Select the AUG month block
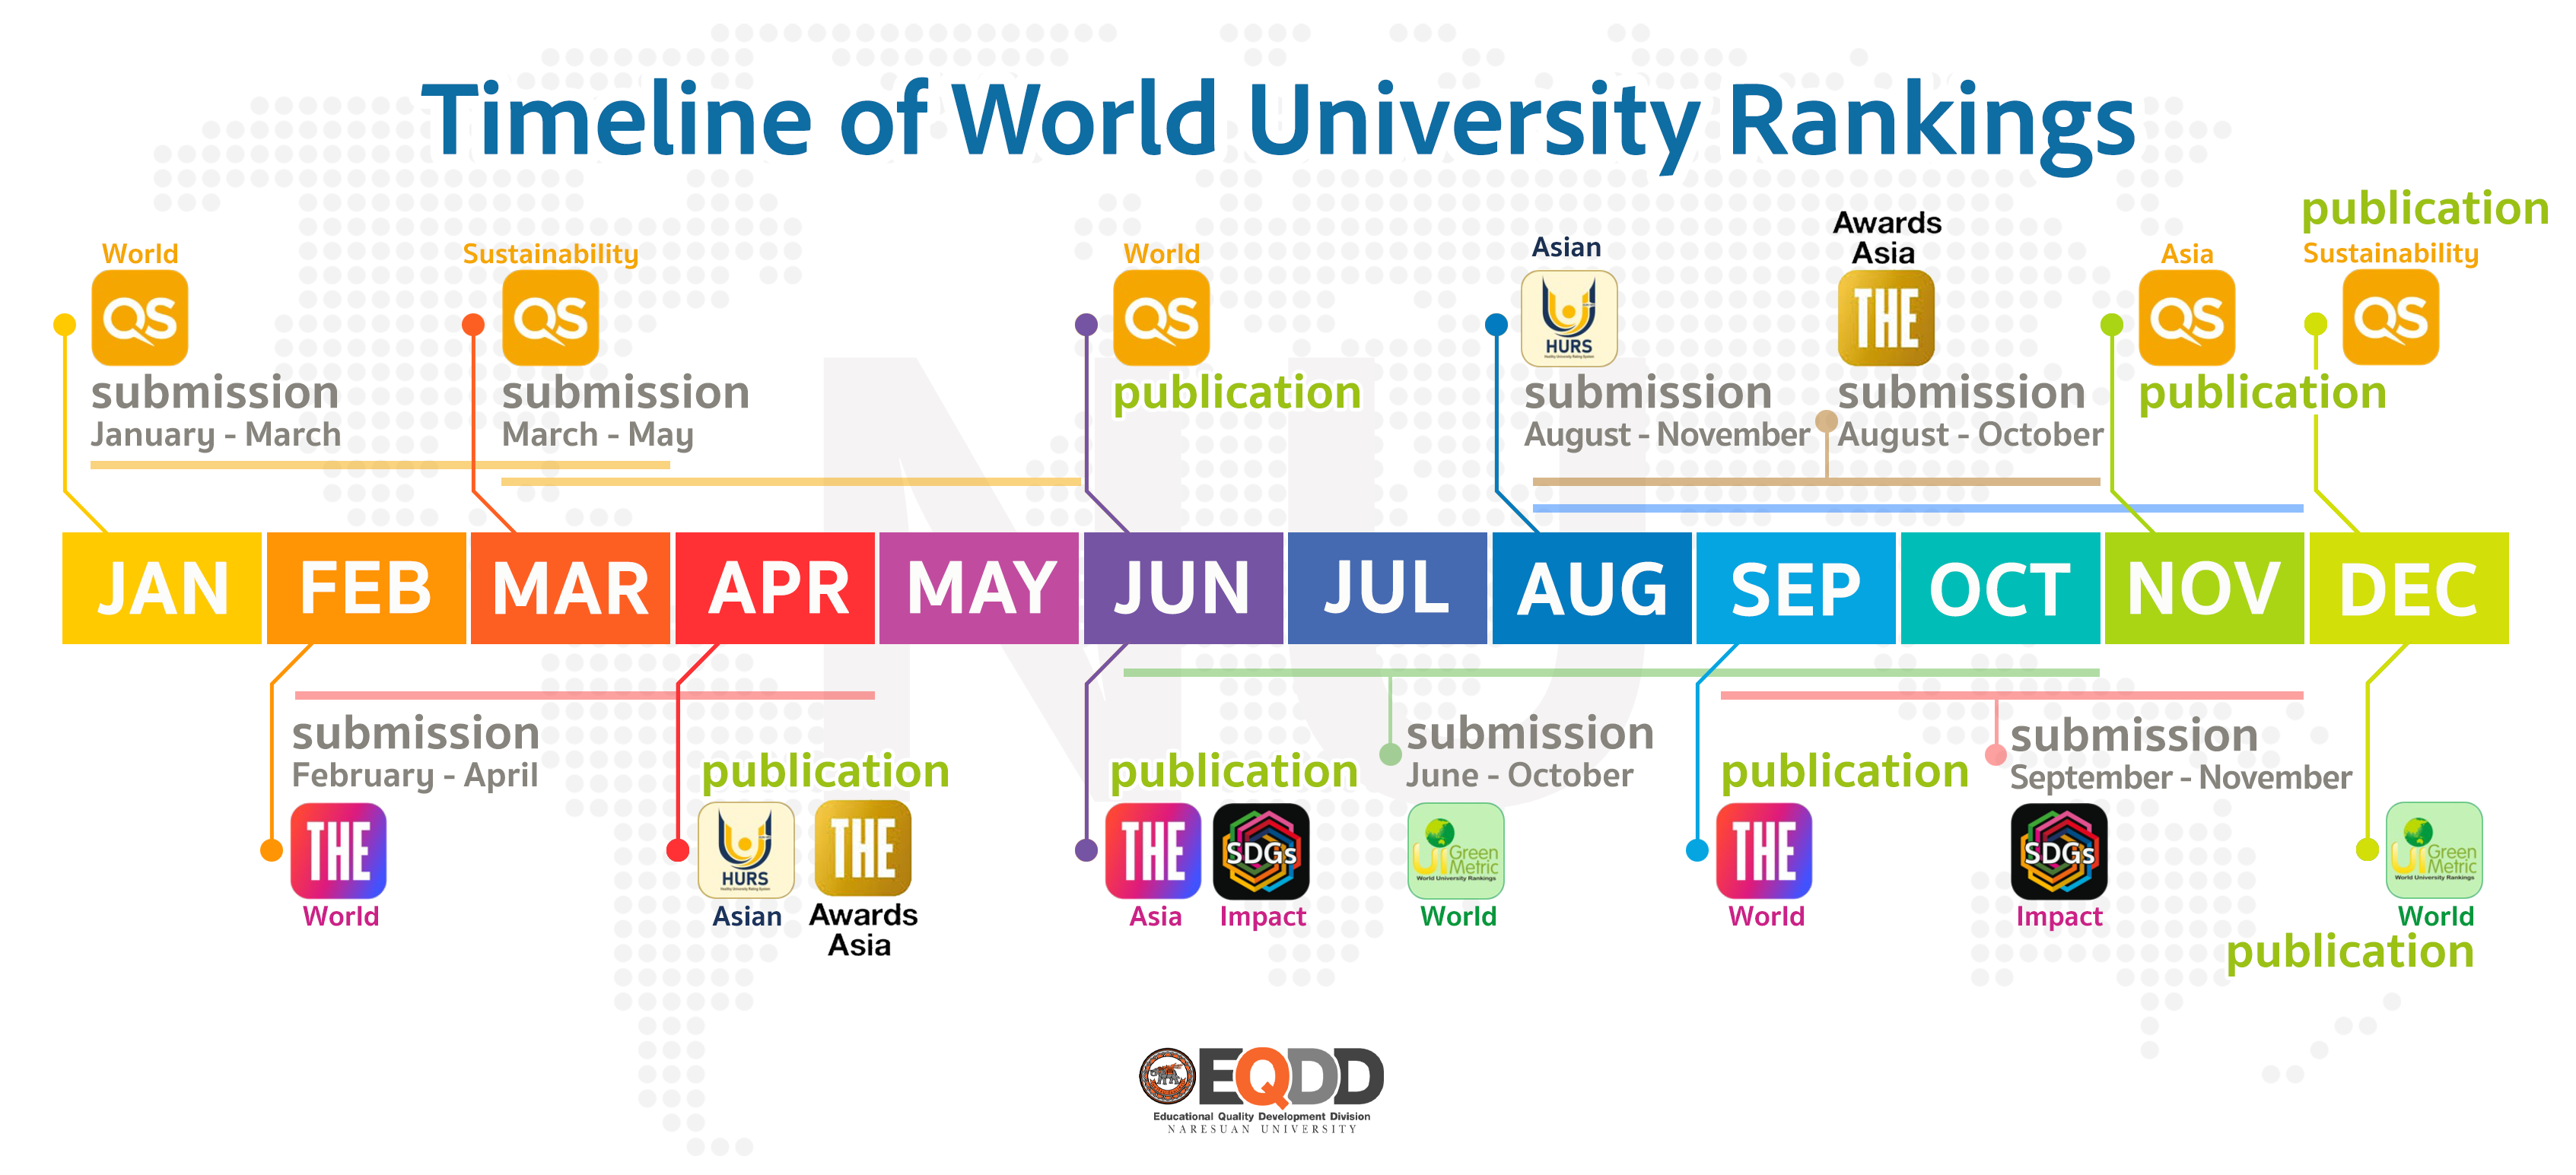This screenshot has width=2576, height=1175. pos(1591,588)
